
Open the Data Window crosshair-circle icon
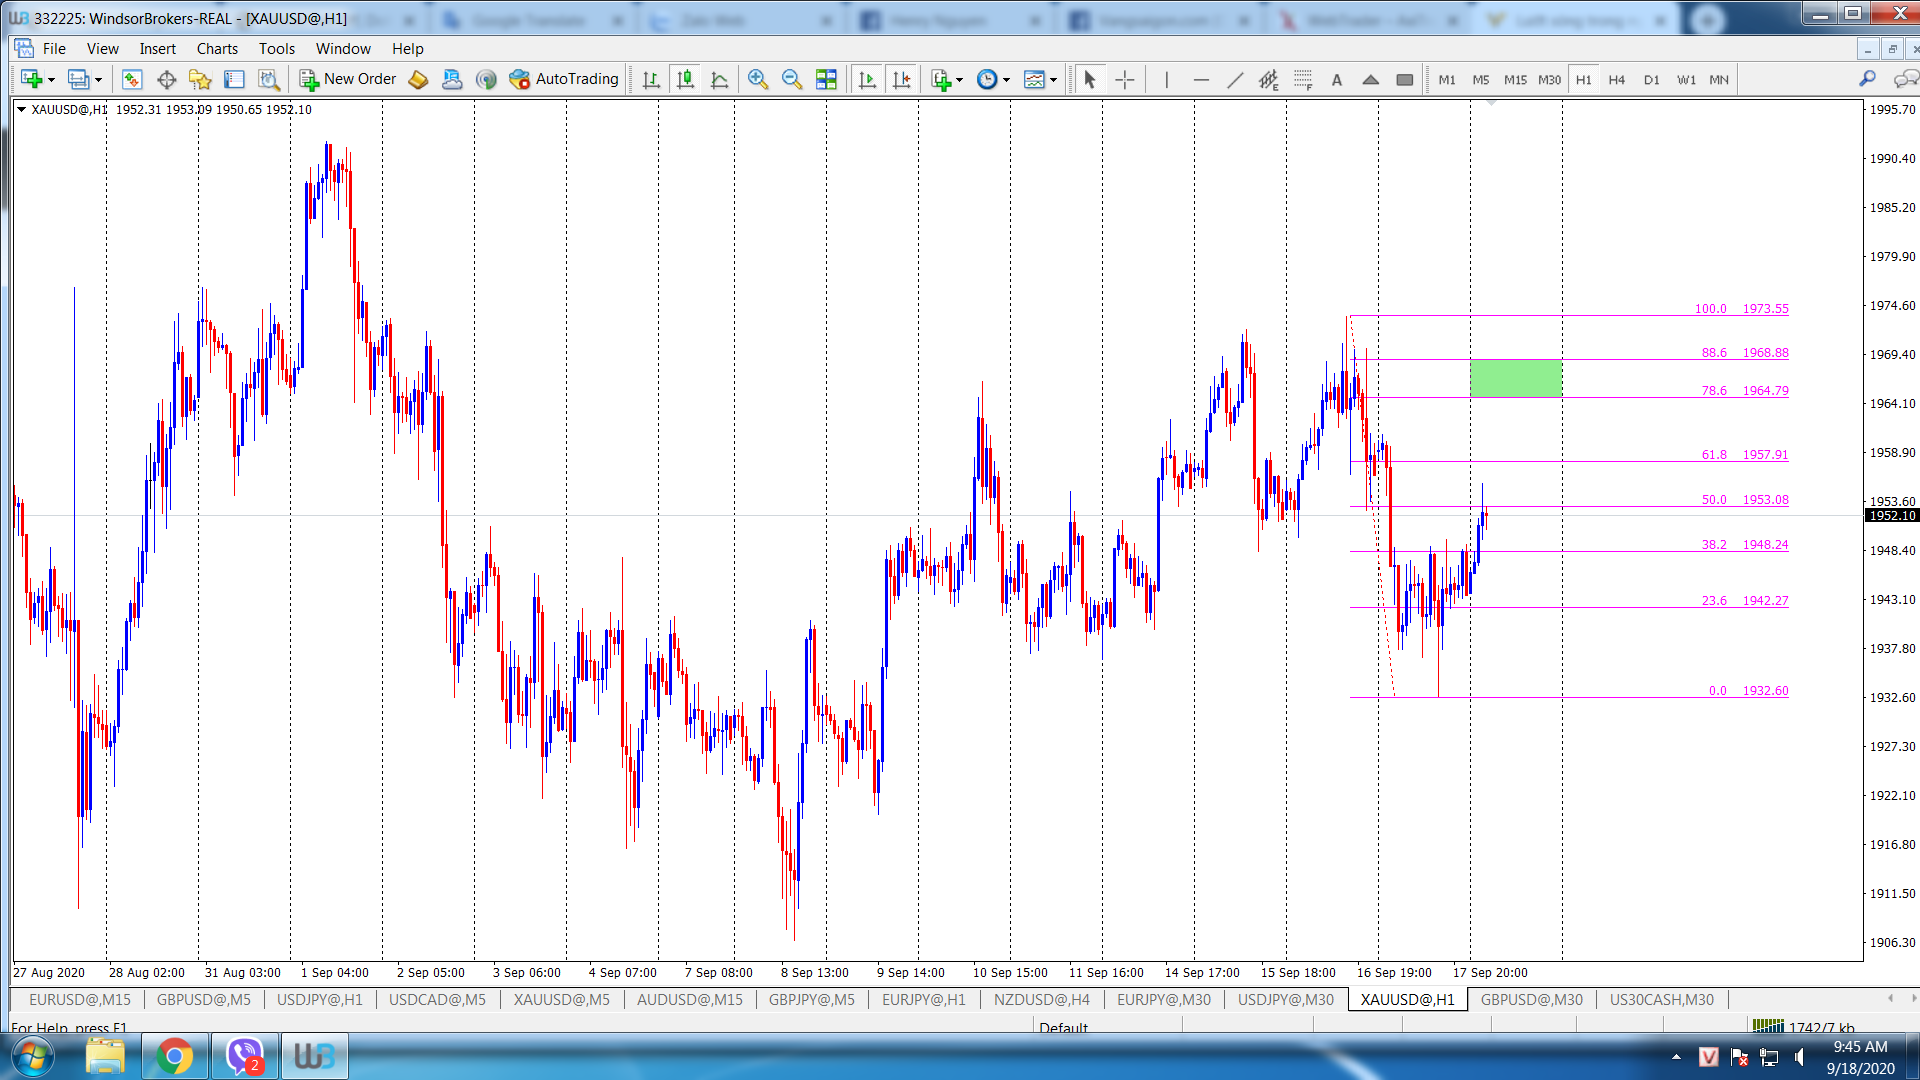pos(166,79)
